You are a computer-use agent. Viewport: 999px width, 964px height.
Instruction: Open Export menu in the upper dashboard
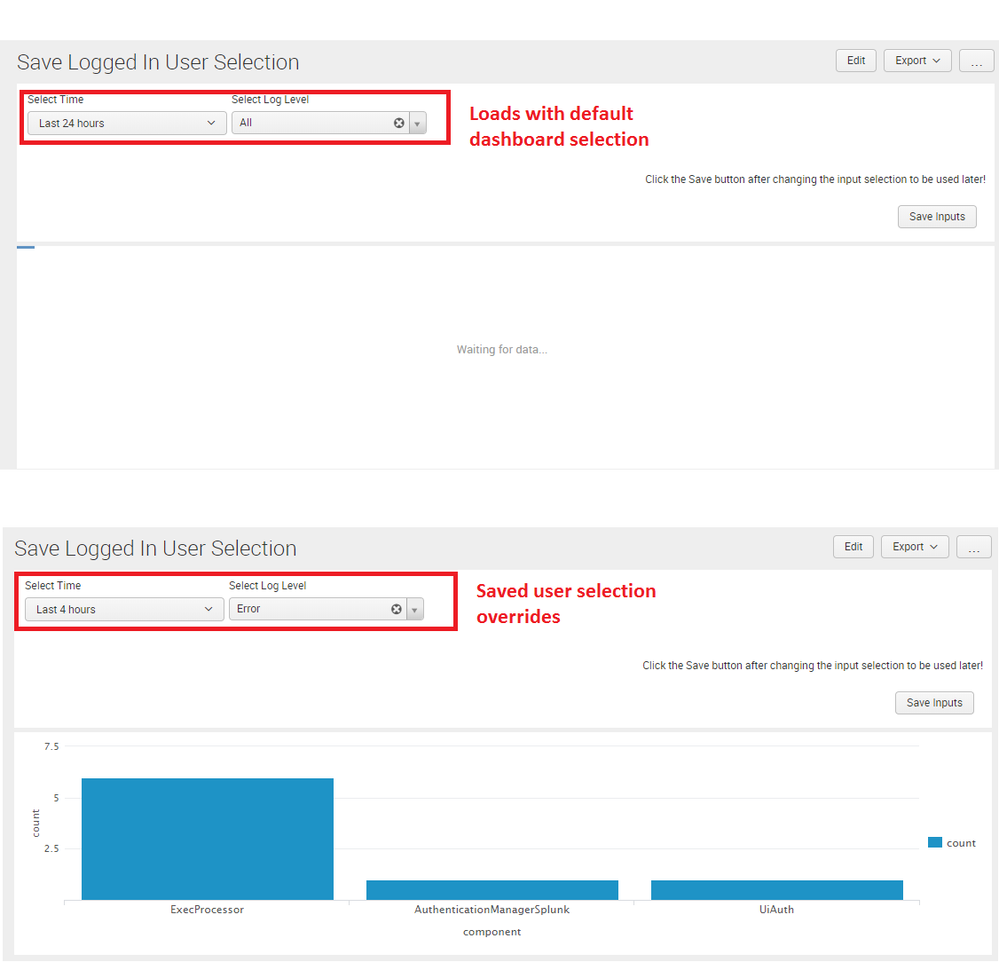(x=916, y=61)
